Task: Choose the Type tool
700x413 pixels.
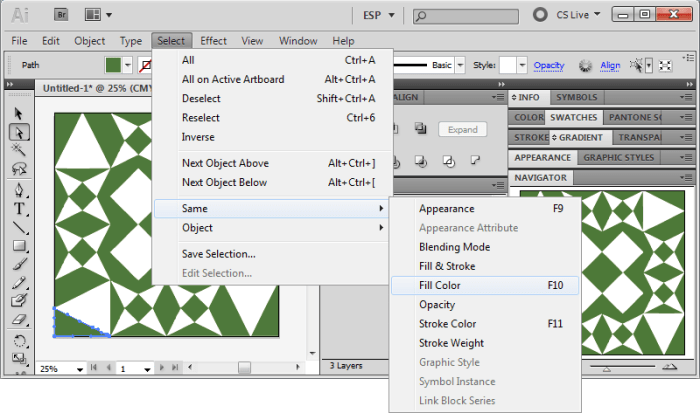Action: (x=19, y=209)
